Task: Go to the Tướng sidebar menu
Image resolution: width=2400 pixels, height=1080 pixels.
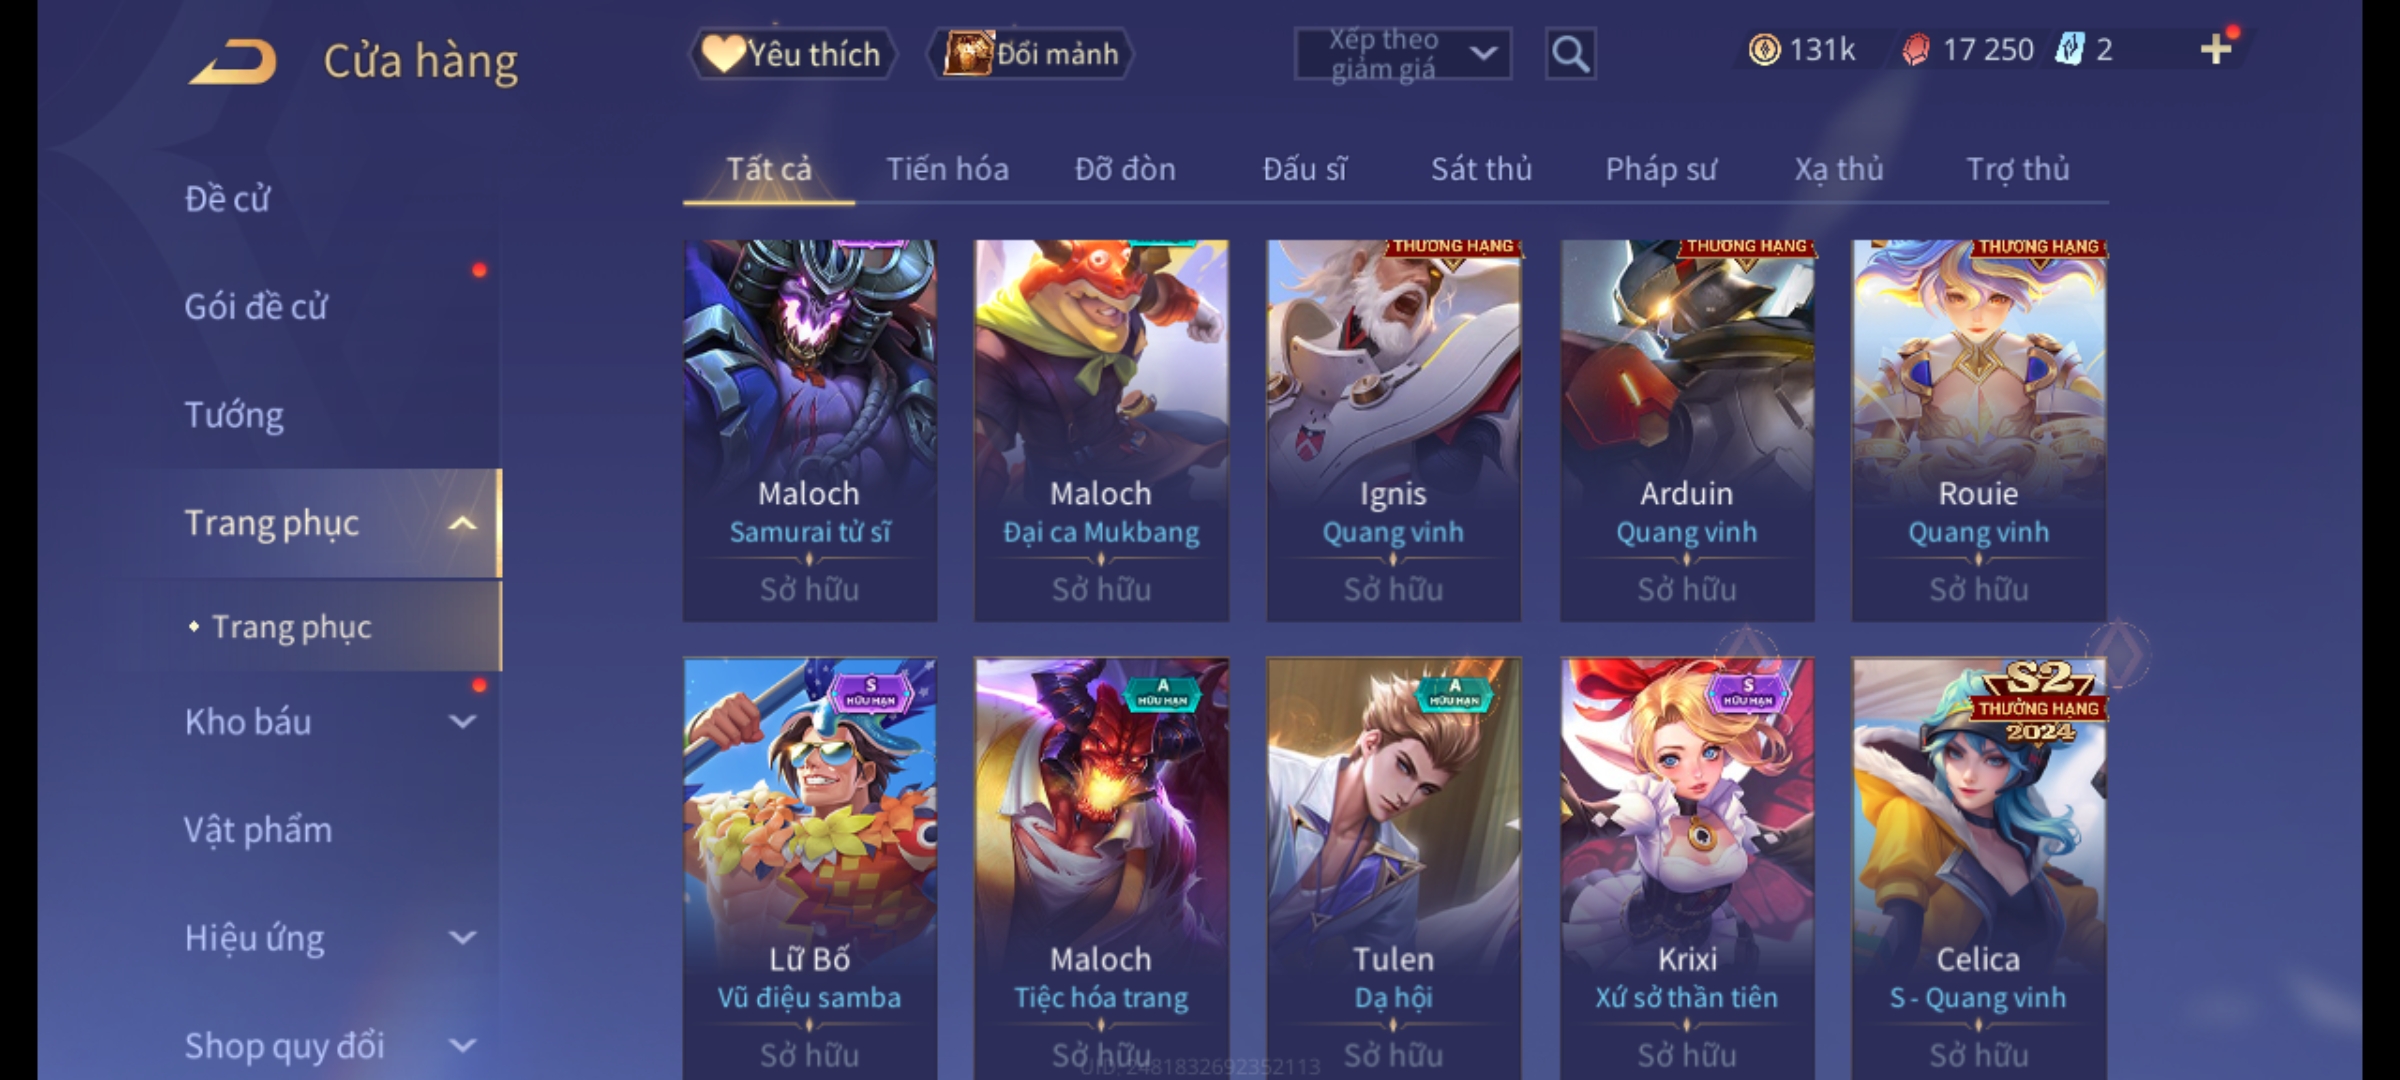Action: (234, 414)
